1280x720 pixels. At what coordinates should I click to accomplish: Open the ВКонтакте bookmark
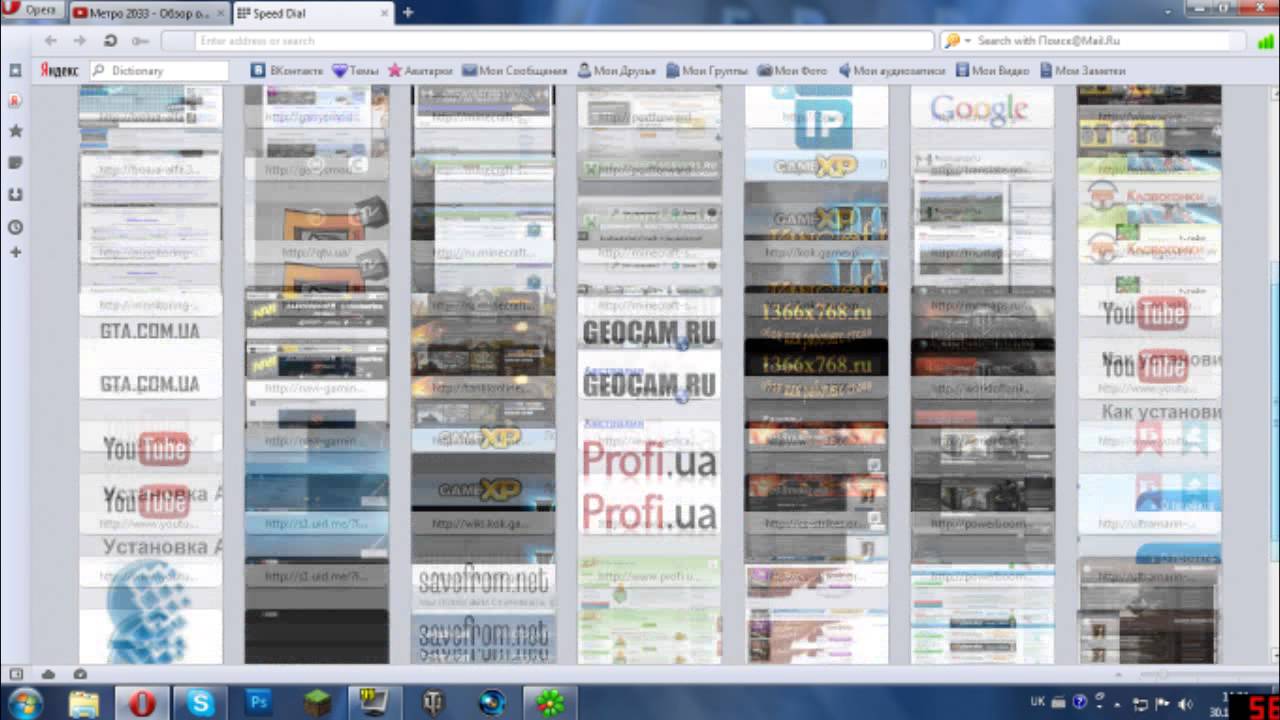(x=287, y=71)
